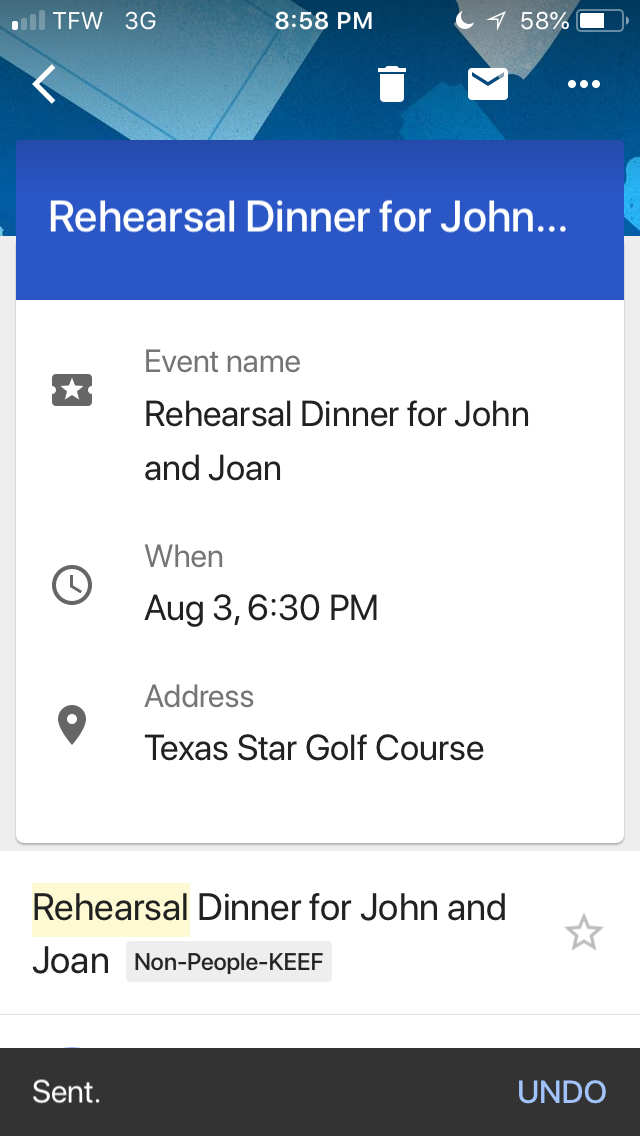Mark email as unread envelope icon
This screenshot has height=1136, width=640.
pyautogui.click(x=488, y=84)
